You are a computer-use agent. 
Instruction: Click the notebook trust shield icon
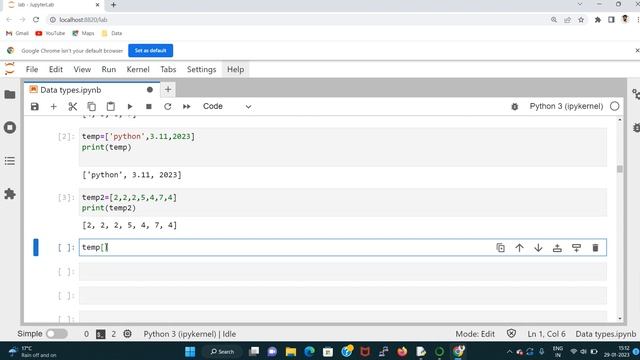point(511,333)
